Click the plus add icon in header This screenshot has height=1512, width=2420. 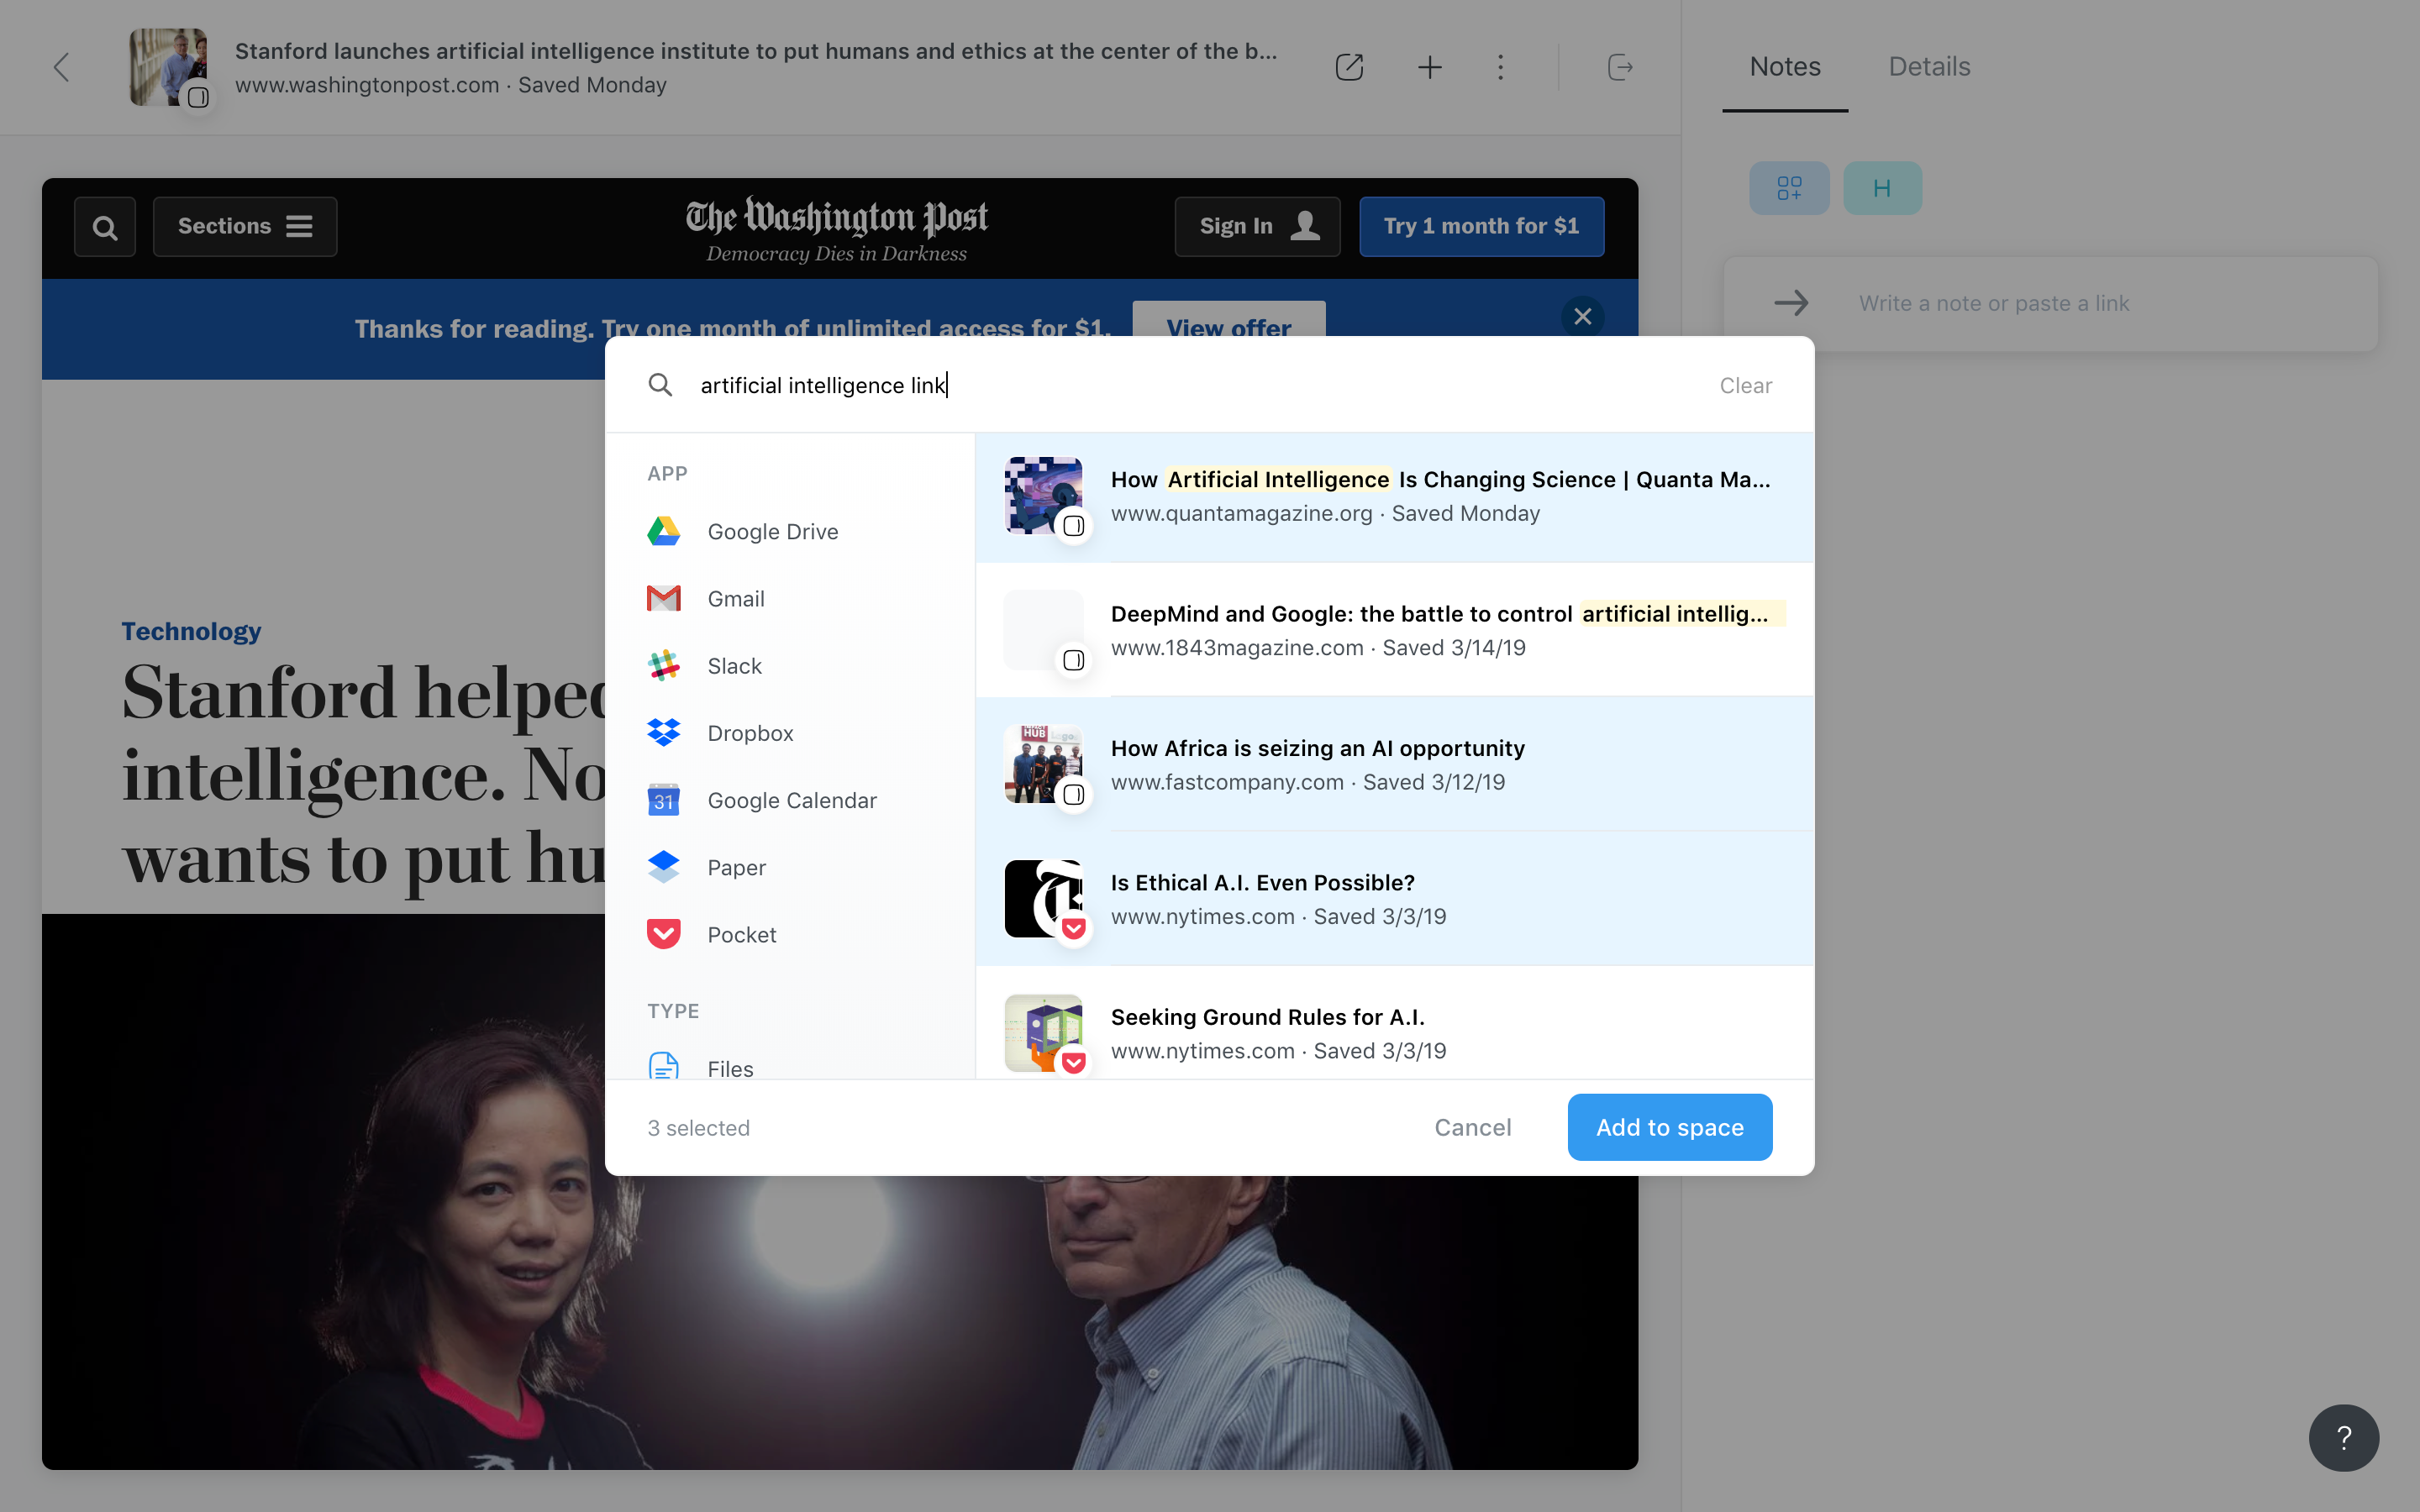pos(1430,67)
